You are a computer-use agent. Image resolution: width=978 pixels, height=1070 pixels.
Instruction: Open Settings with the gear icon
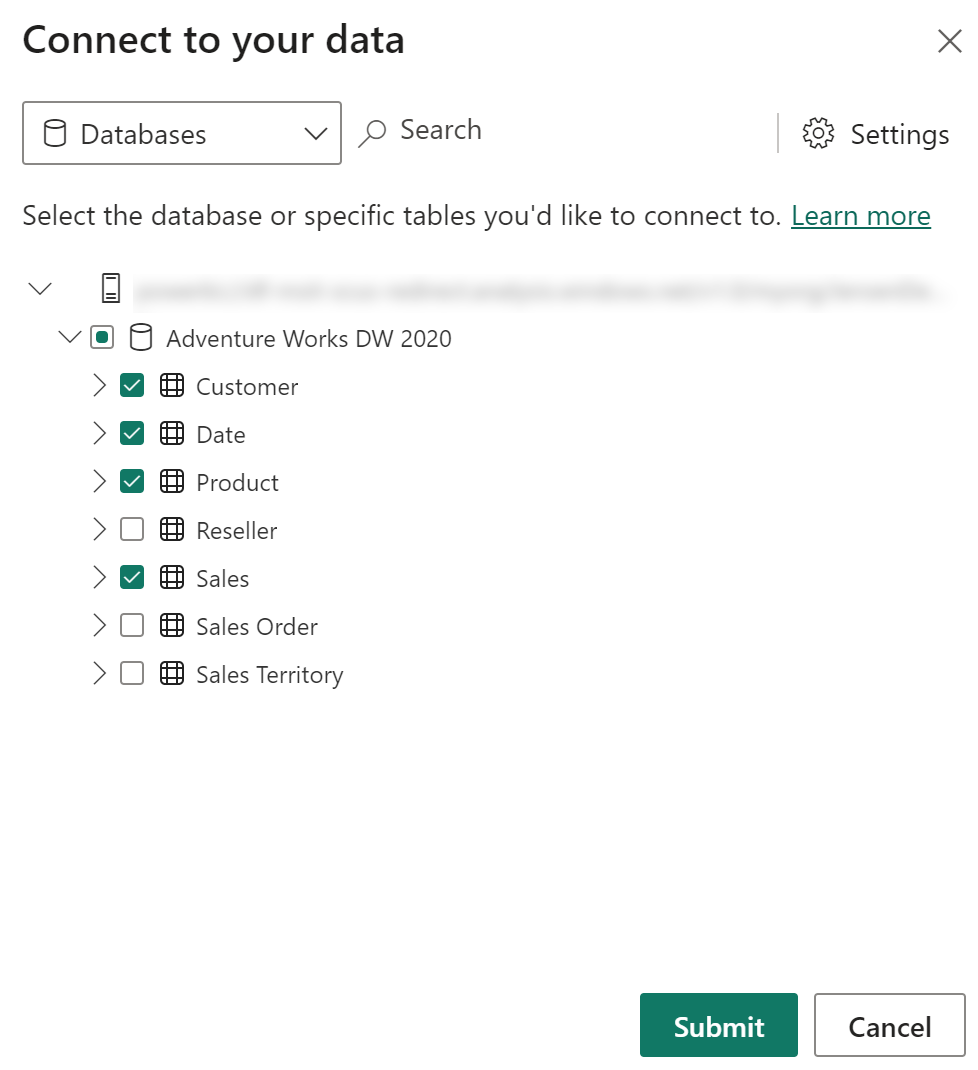[x=818, y=133]
